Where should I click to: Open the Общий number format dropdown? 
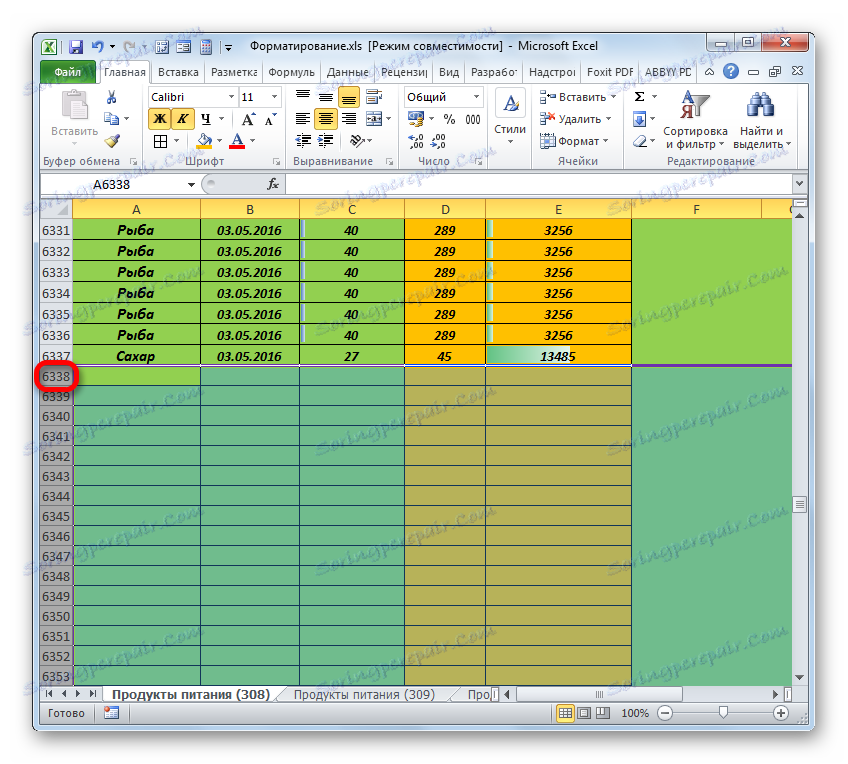(x=476, y=97)
